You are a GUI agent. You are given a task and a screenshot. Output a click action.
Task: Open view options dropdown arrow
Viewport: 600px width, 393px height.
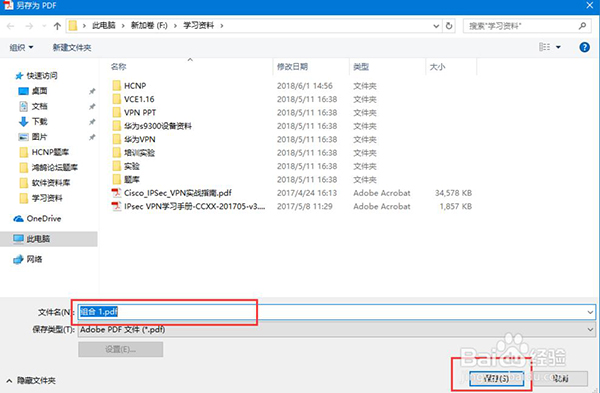coord(558,47)
